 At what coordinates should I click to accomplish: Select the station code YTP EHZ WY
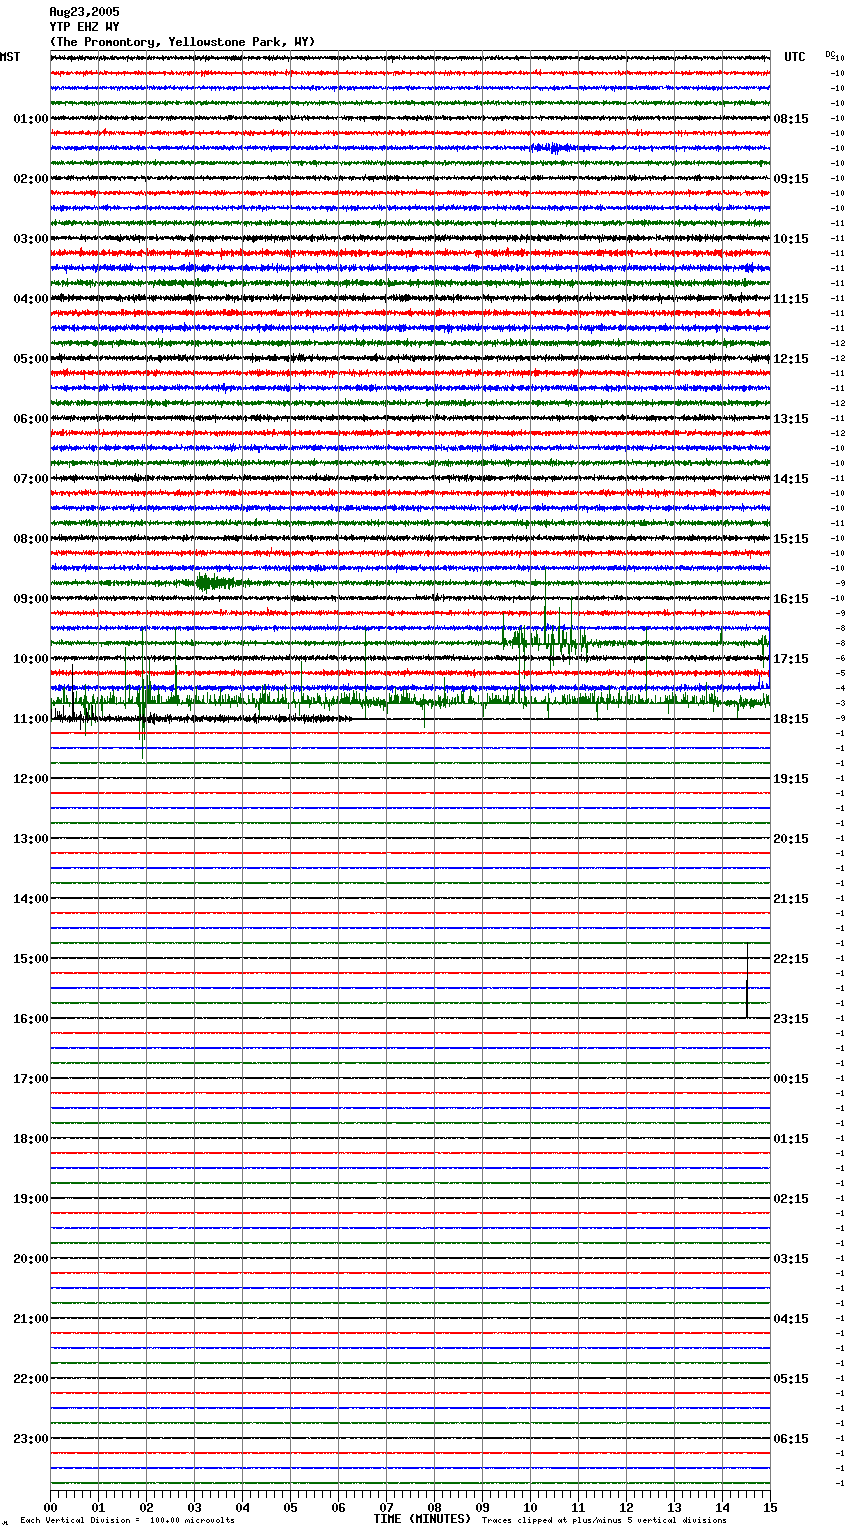[x=84, y=27]
